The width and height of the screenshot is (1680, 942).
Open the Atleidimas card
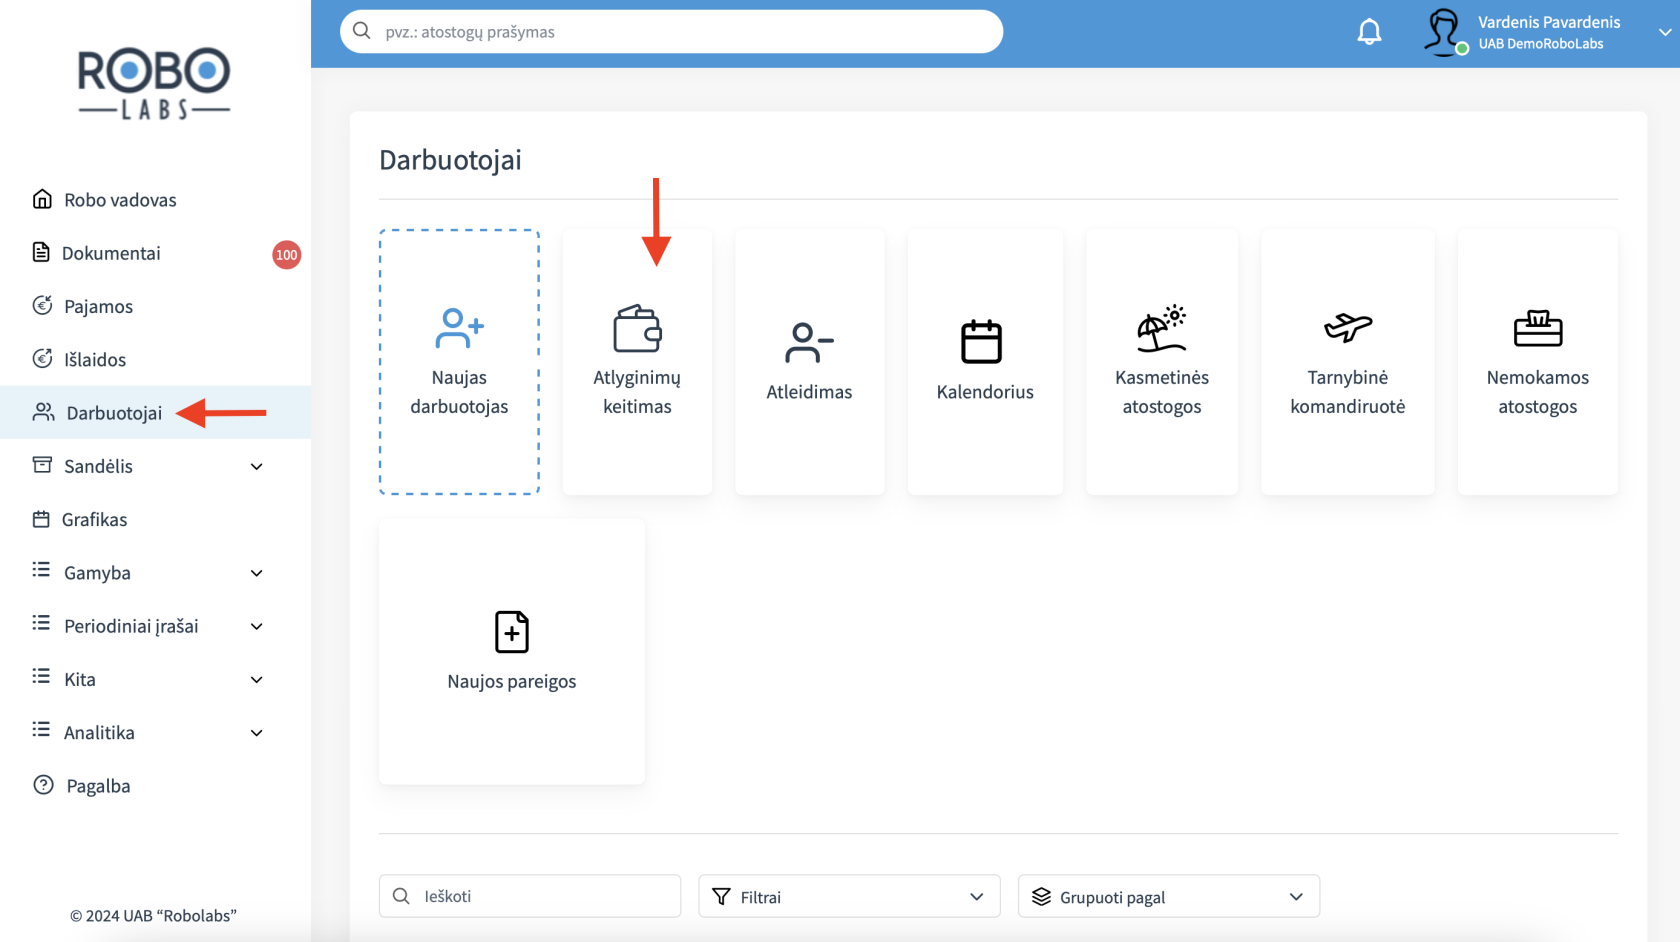pyautogui.click(x=809, y=362)
